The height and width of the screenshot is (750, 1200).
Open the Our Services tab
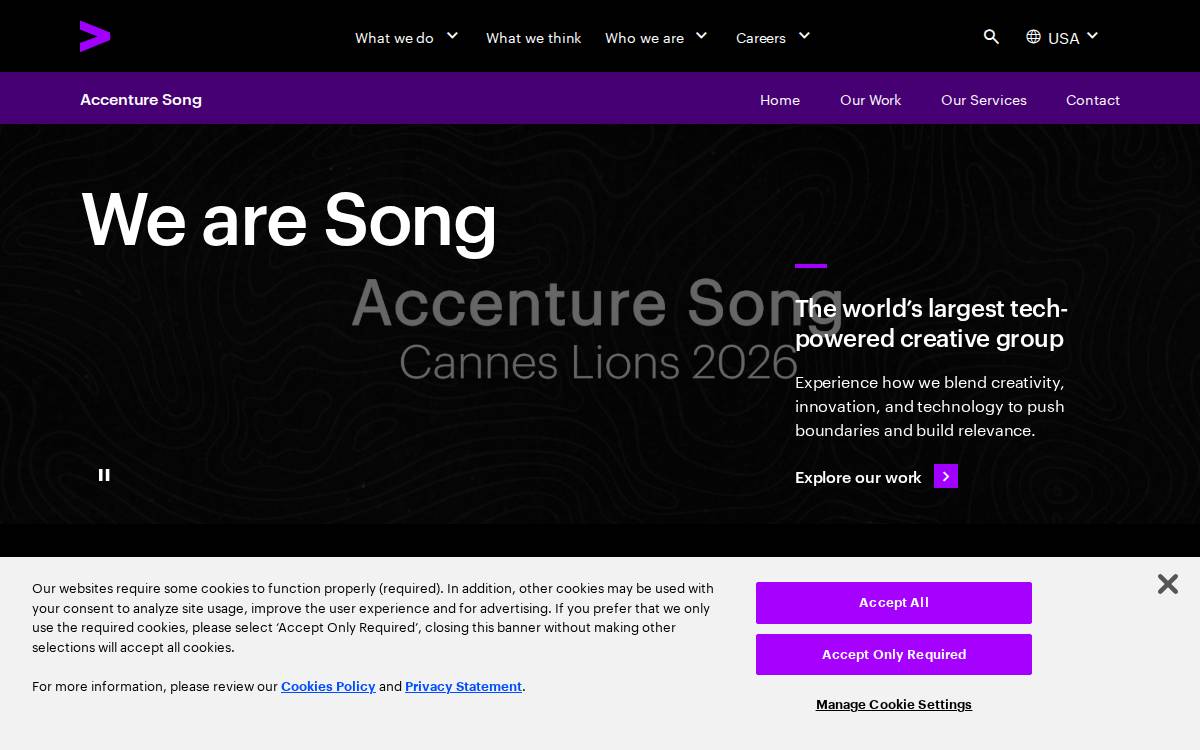984,100
